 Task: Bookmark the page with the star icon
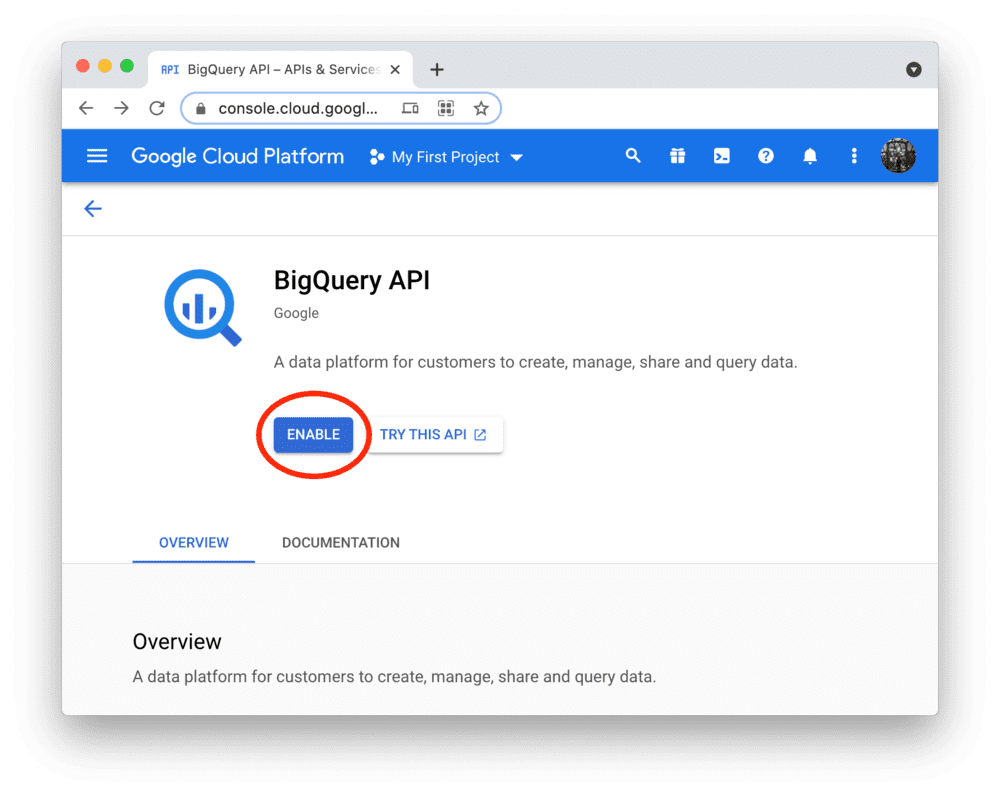[481, 108]
